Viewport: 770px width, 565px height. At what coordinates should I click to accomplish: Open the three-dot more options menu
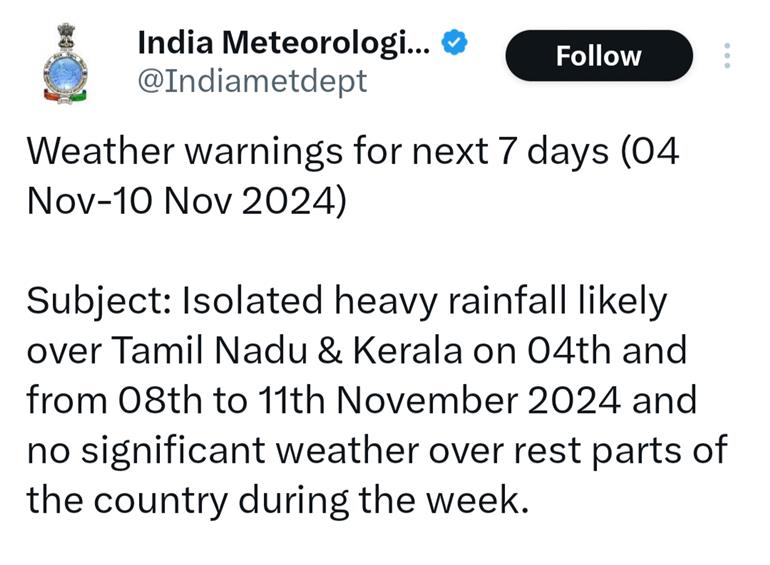pos(727,56)
